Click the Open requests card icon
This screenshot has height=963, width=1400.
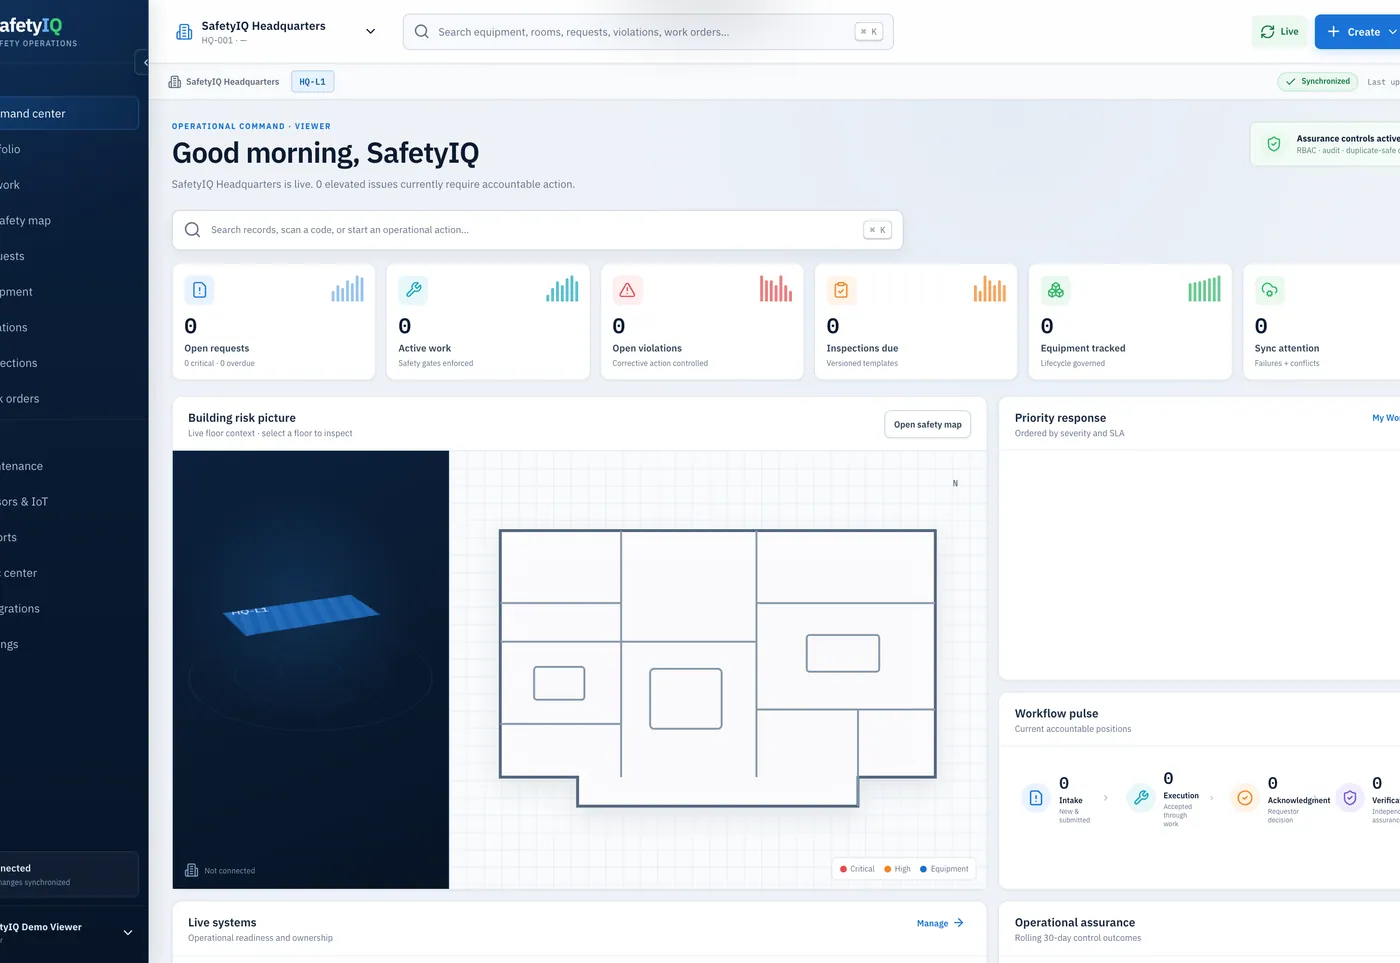point(199,290)
